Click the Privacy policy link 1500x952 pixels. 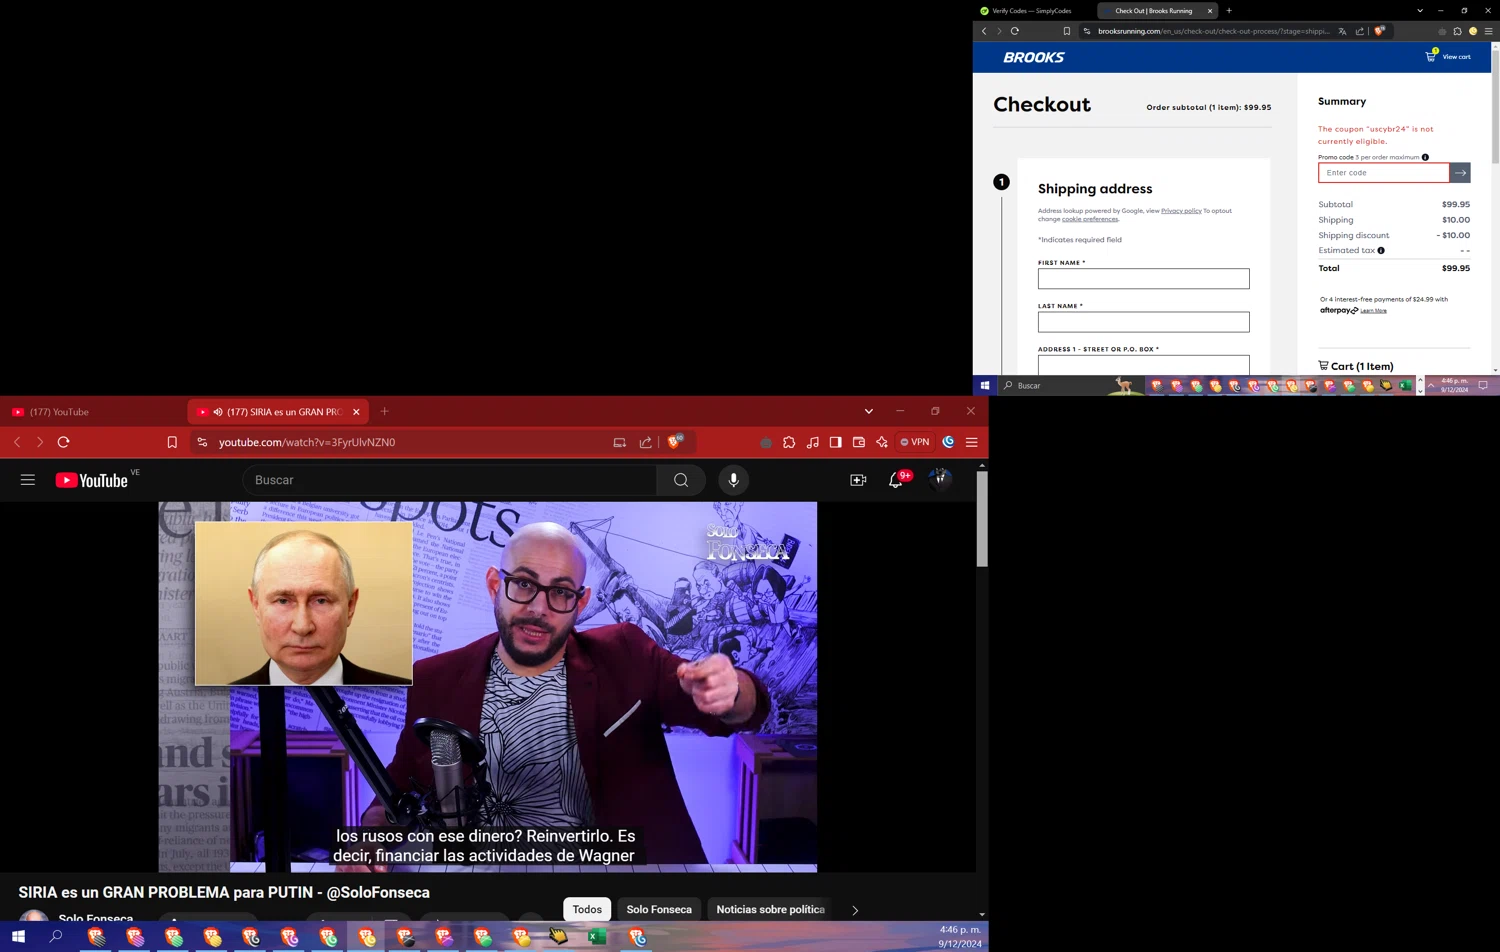(x=1181, y=211)
